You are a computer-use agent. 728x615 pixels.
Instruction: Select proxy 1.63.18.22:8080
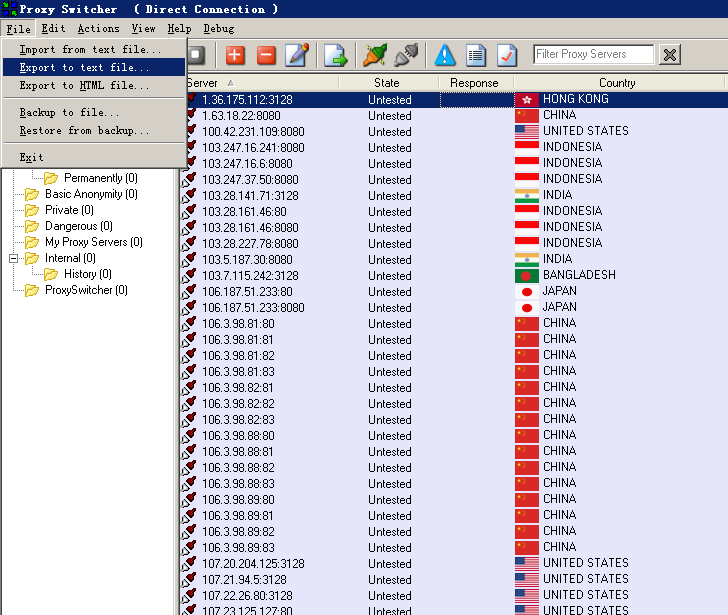(x=241, y=116)
